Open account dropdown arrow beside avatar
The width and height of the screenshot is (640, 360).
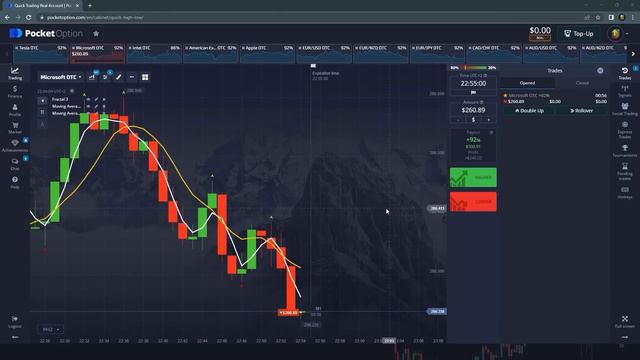click(x=627, y=34)
